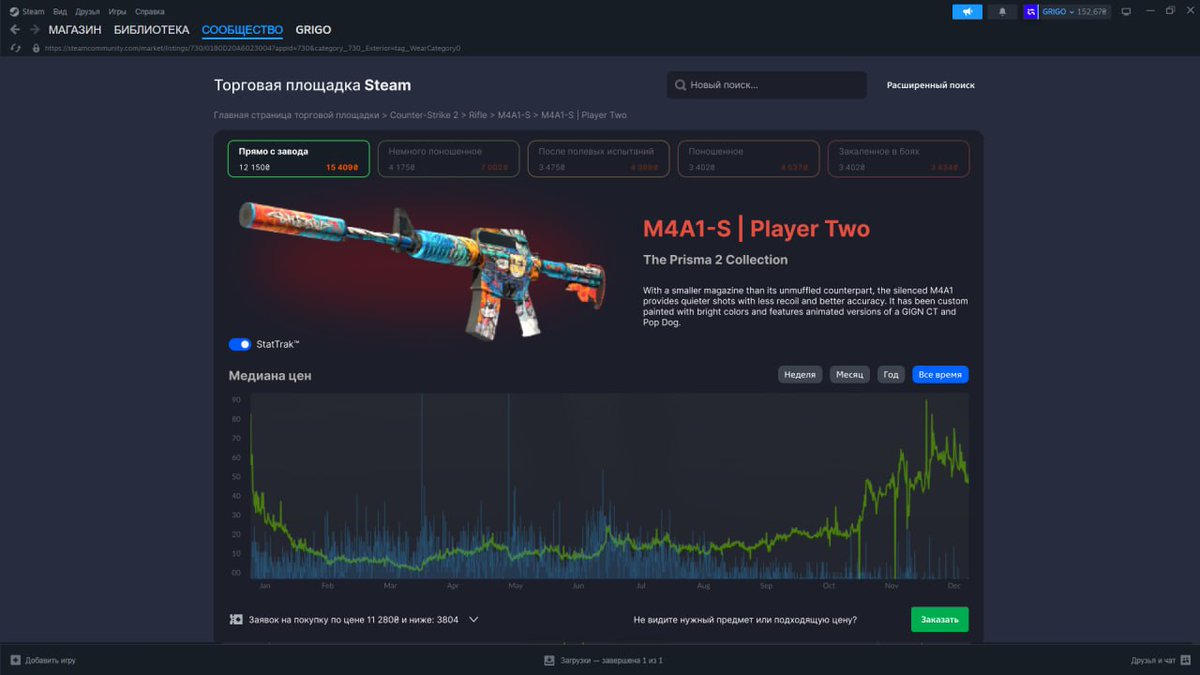Select Закаленное в боях wear option
The image size is (1200, 675).
click(x=899, y=159)
